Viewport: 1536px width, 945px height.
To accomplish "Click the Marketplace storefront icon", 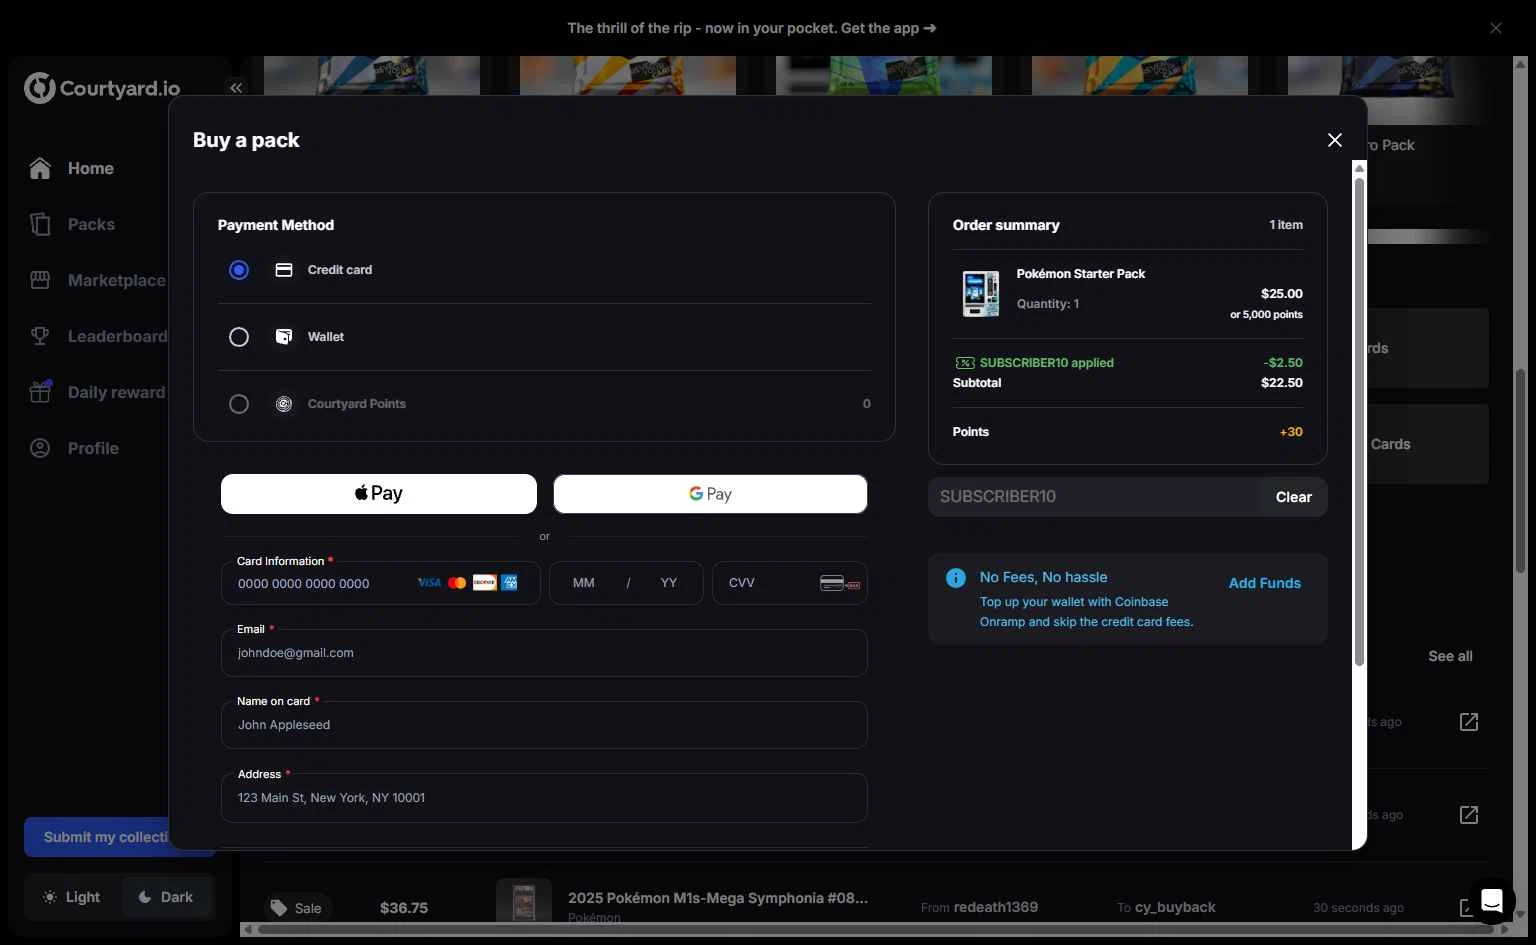I will point(40,280).
